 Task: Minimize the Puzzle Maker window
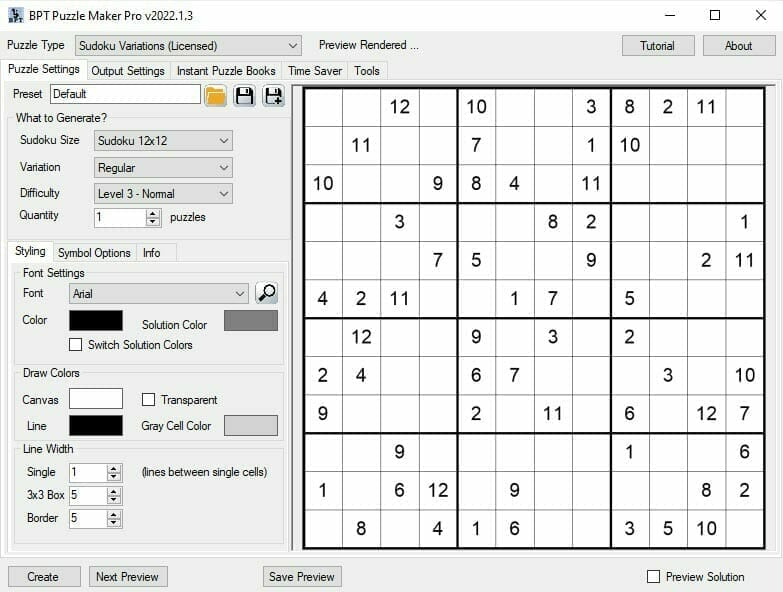(670, 15)
